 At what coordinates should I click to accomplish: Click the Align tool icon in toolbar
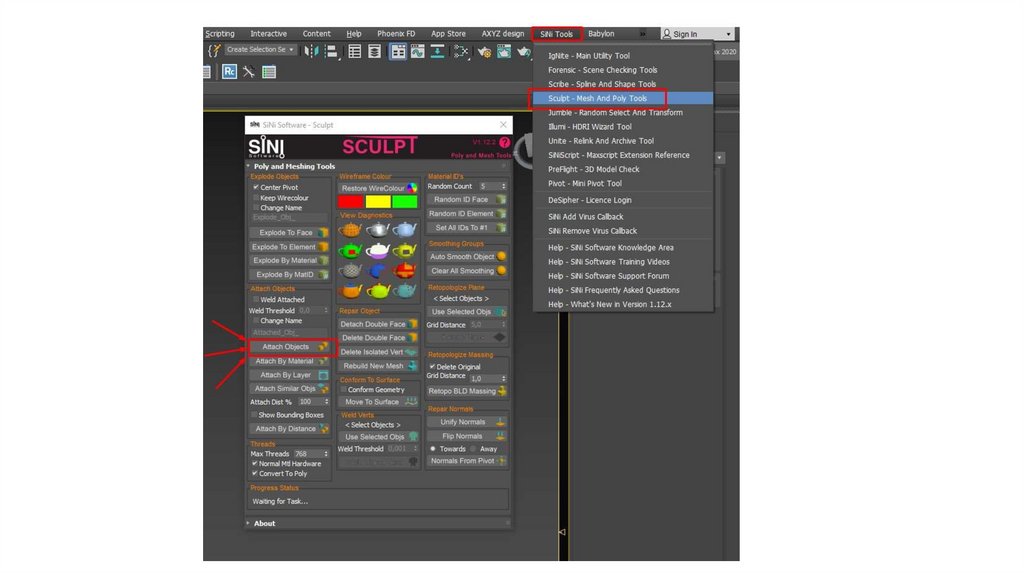coord(331,51)
